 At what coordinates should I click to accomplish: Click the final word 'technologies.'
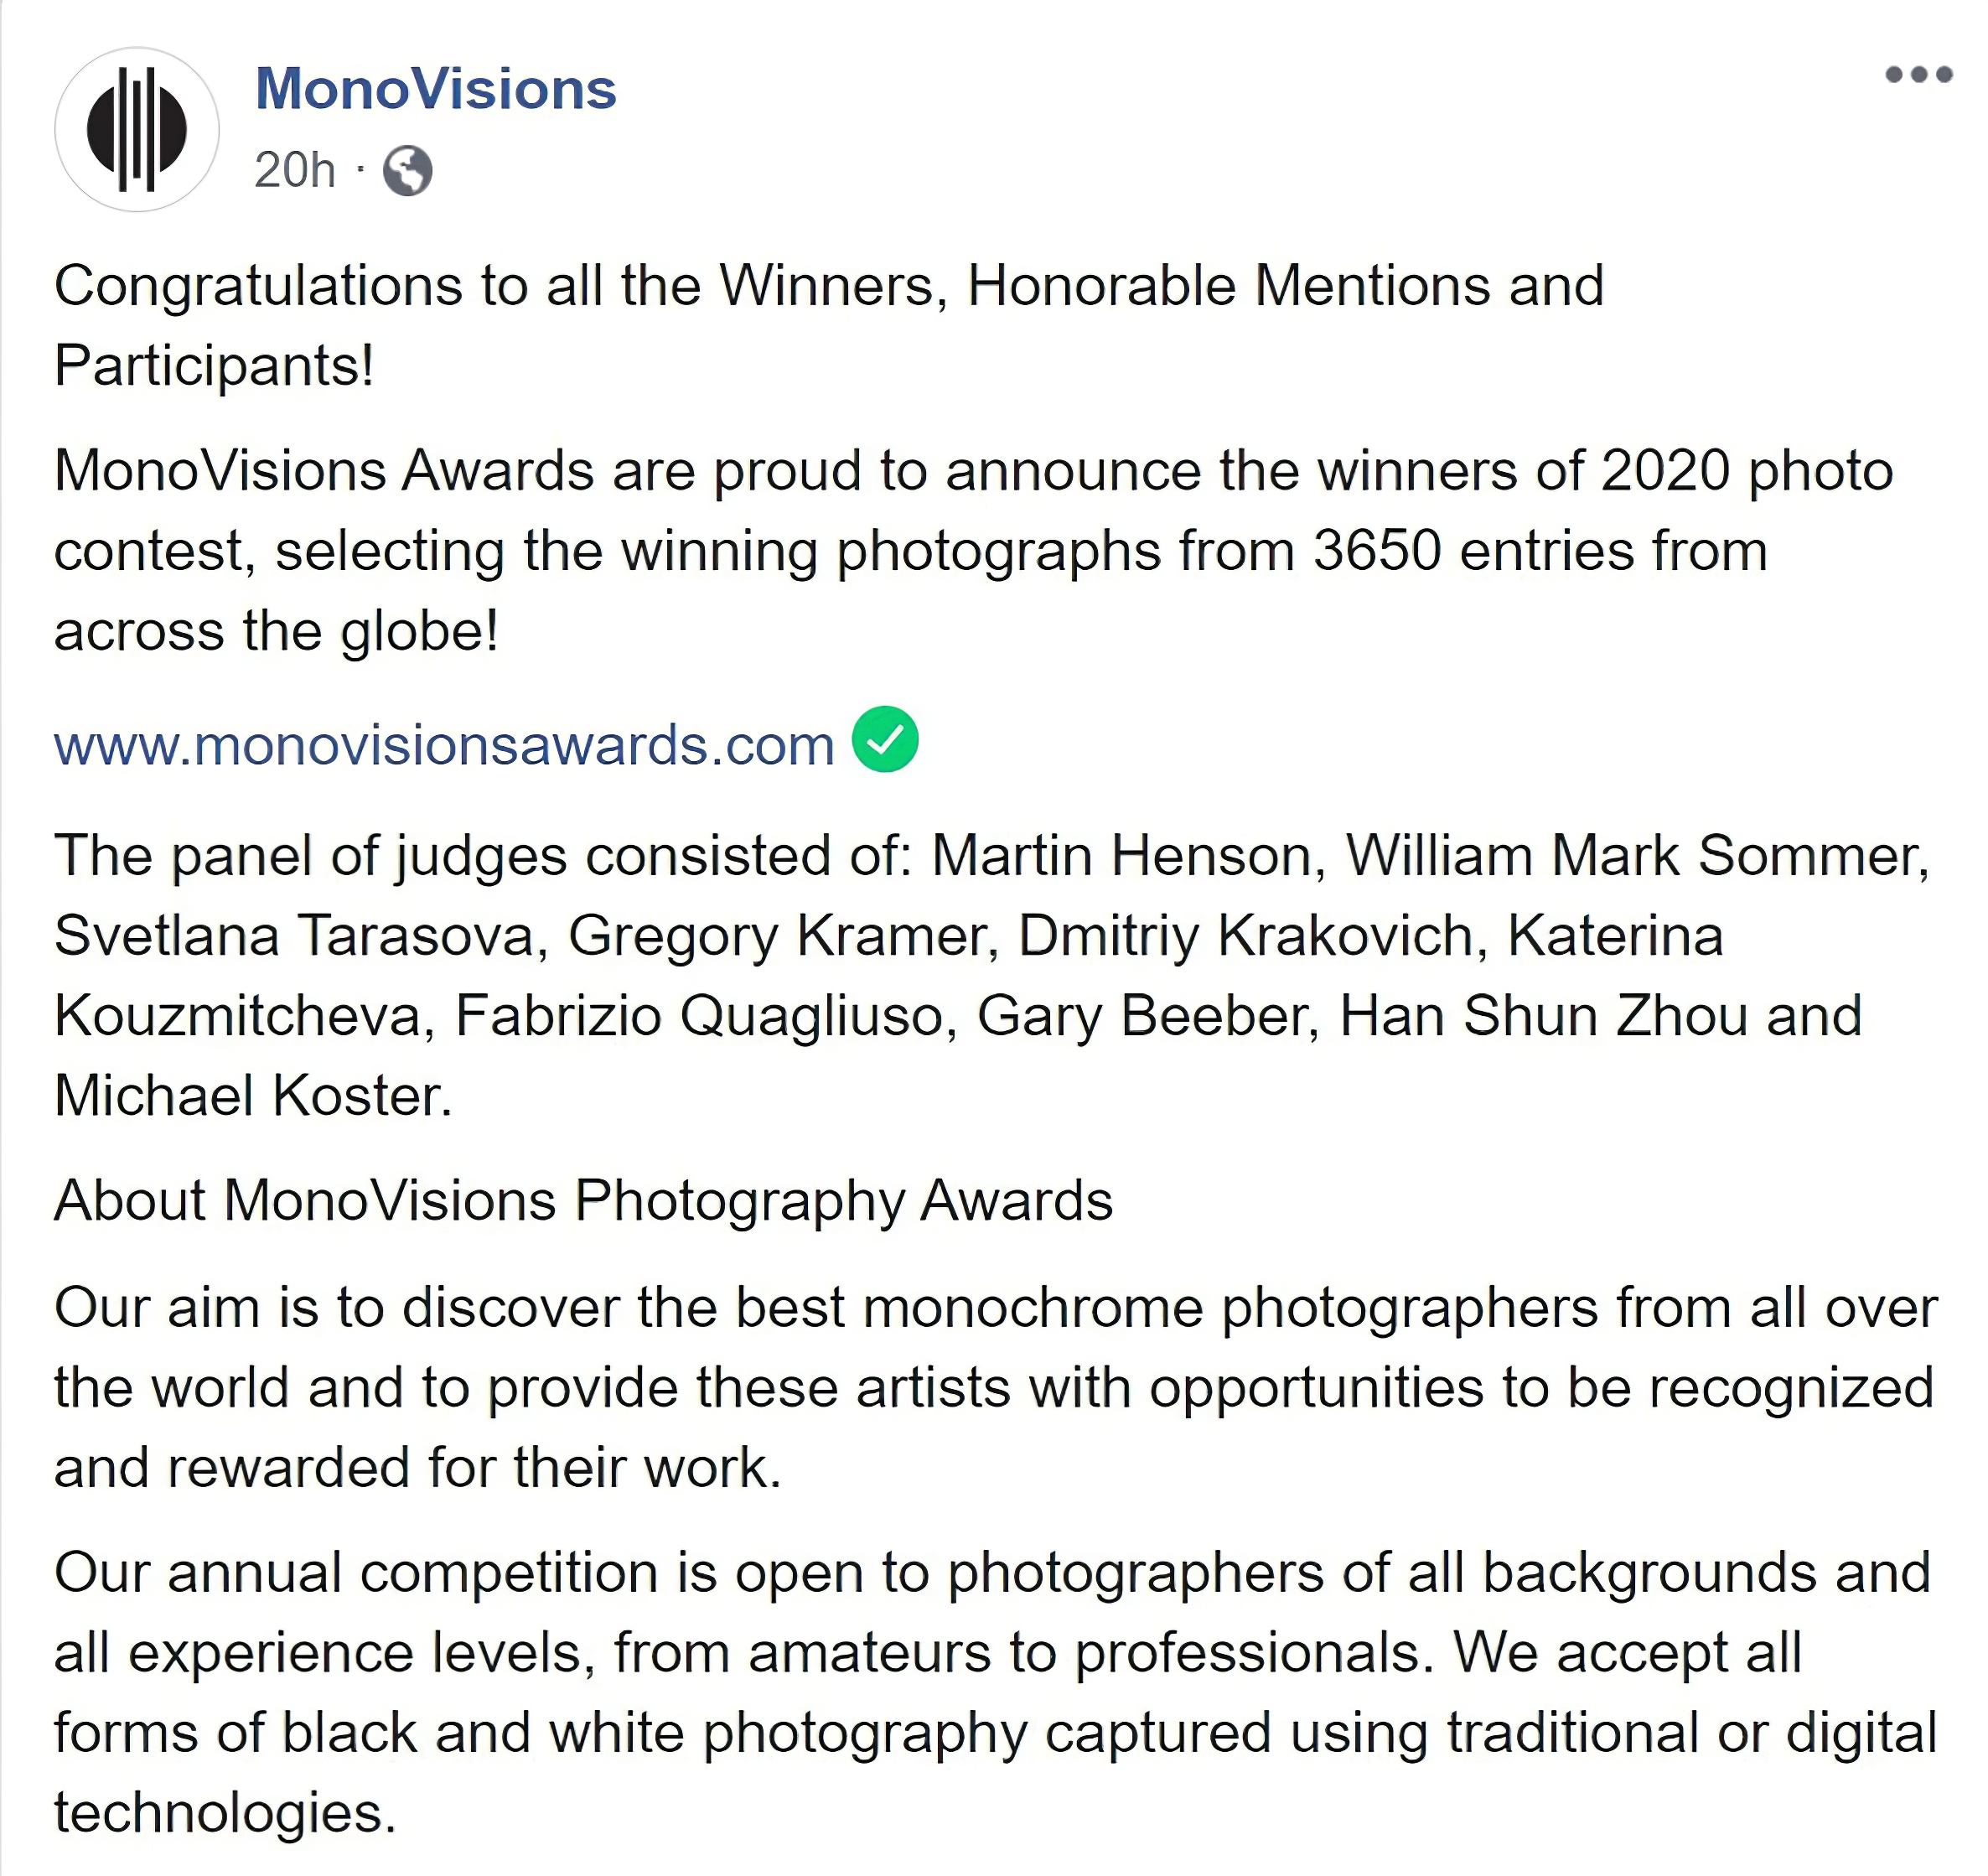[x=225, y=1813]
